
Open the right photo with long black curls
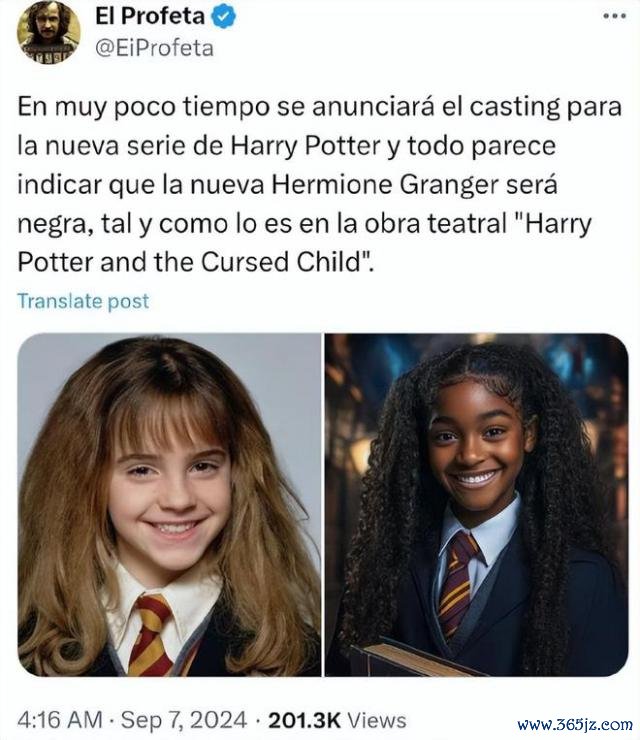477,505
